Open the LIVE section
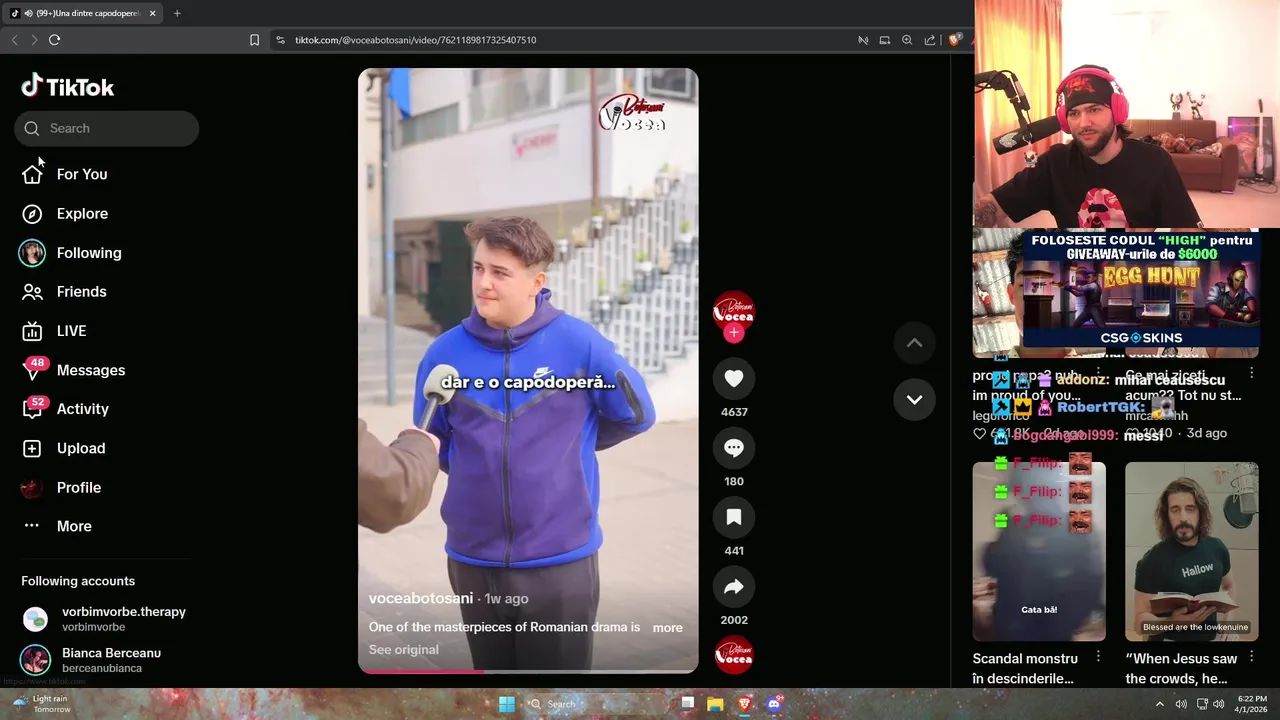Image resolution: width=1280 pixels, height=720 pixels. click(55, 331)
